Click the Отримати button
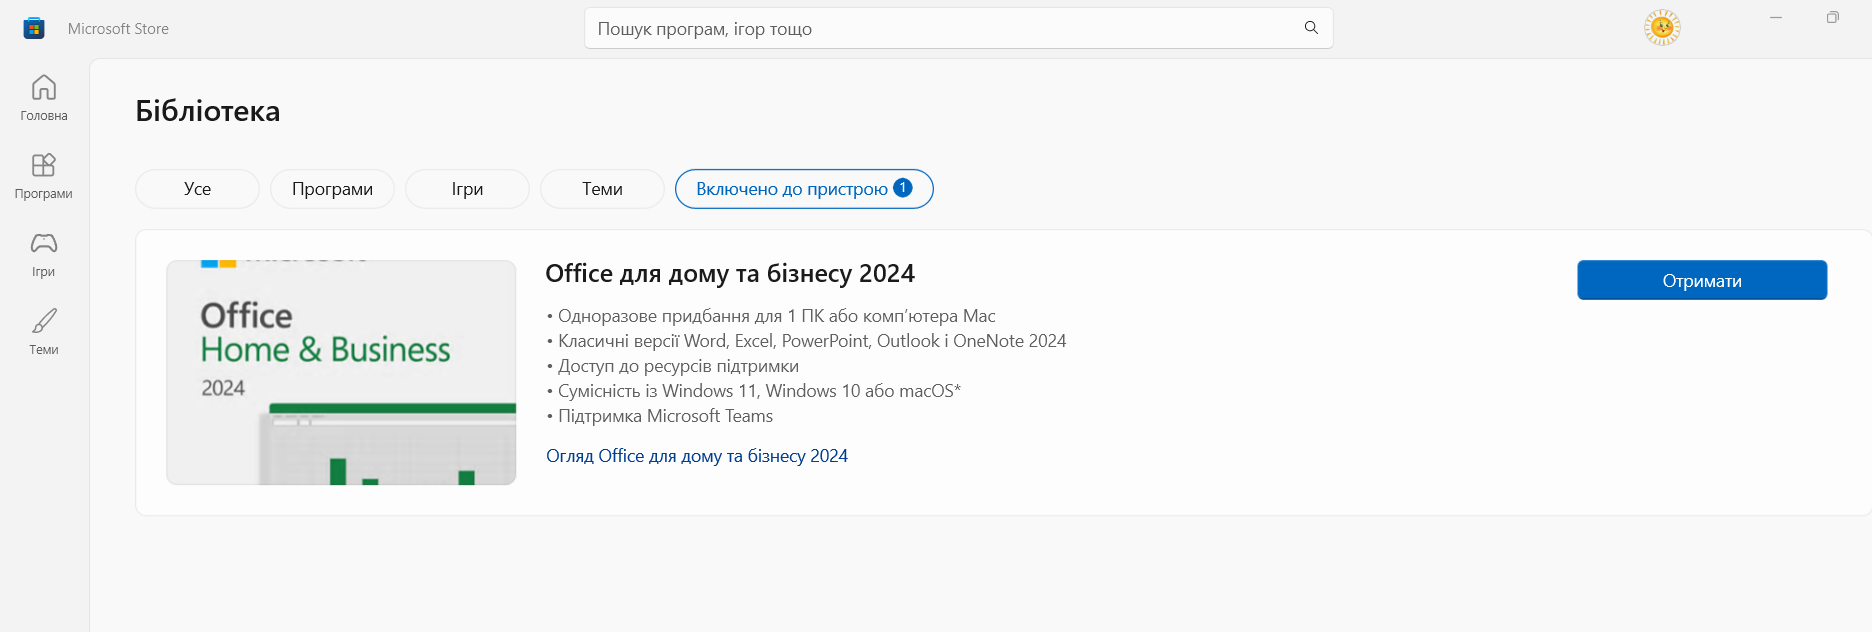1872x632 pixels. coord(1702,280)
